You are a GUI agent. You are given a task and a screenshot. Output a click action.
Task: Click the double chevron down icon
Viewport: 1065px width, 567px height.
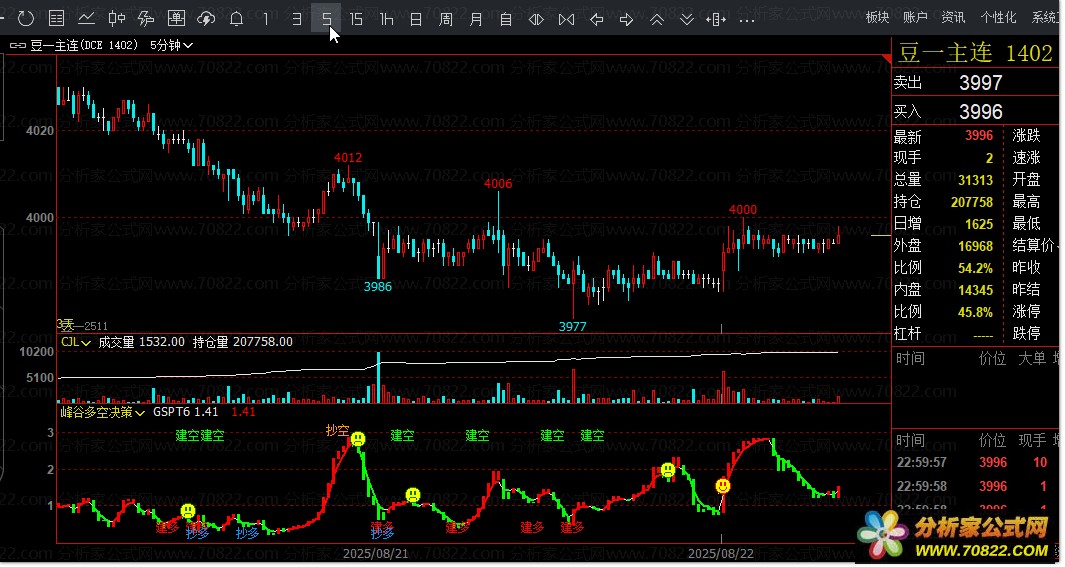[x=686, y=19]
